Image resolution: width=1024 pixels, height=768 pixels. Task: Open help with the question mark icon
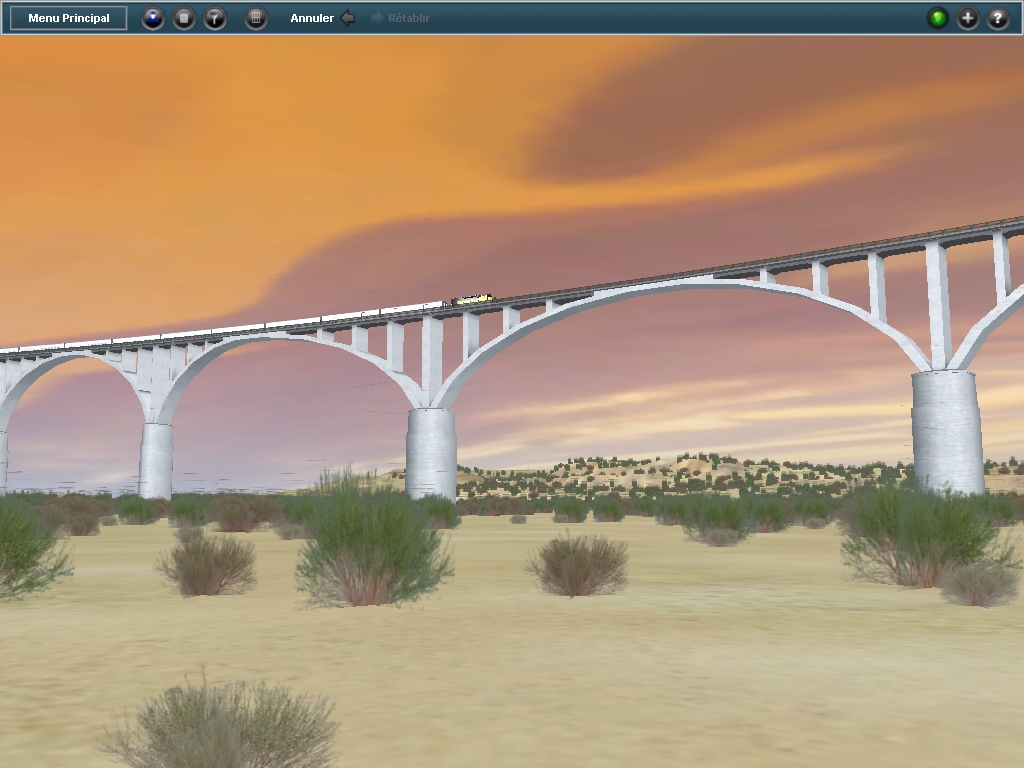998,18
